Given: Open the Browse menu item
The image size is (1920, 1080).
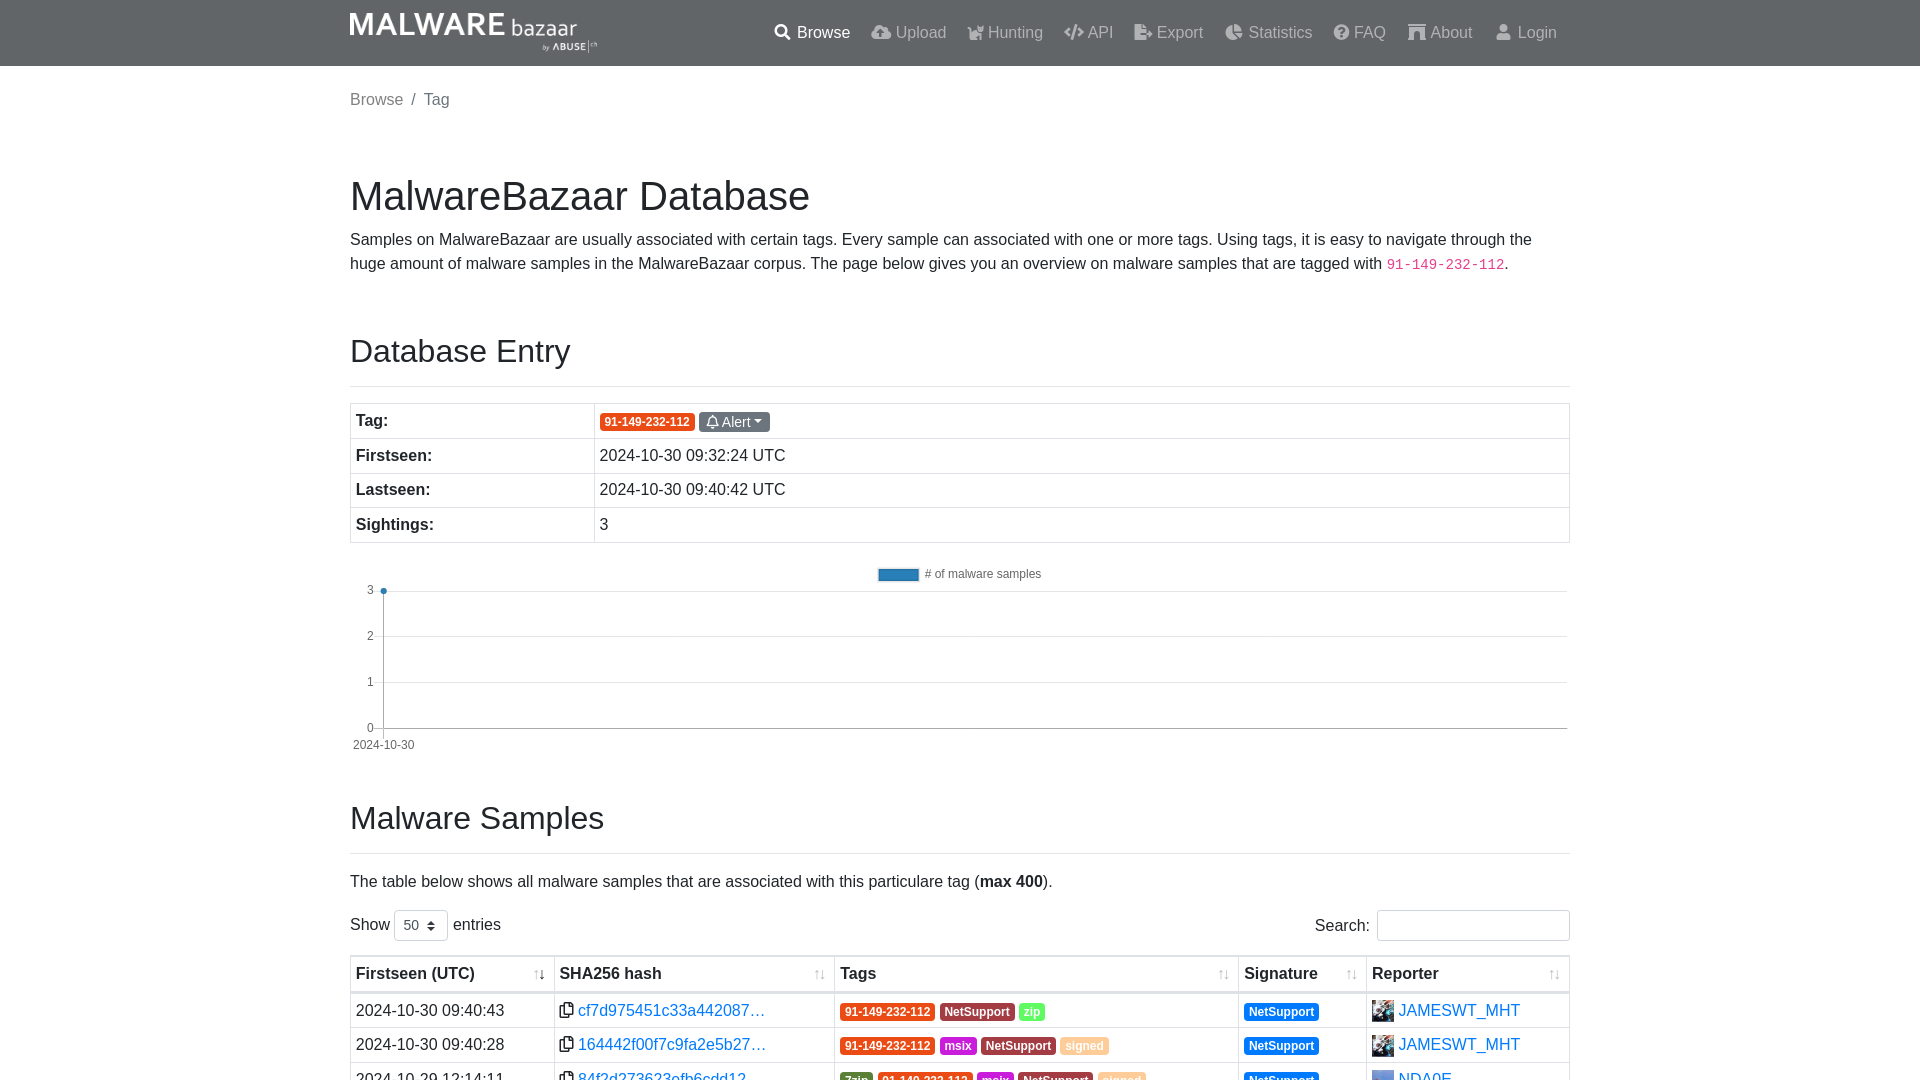Looking at the screenshot, I should click(x=812, y=33).
